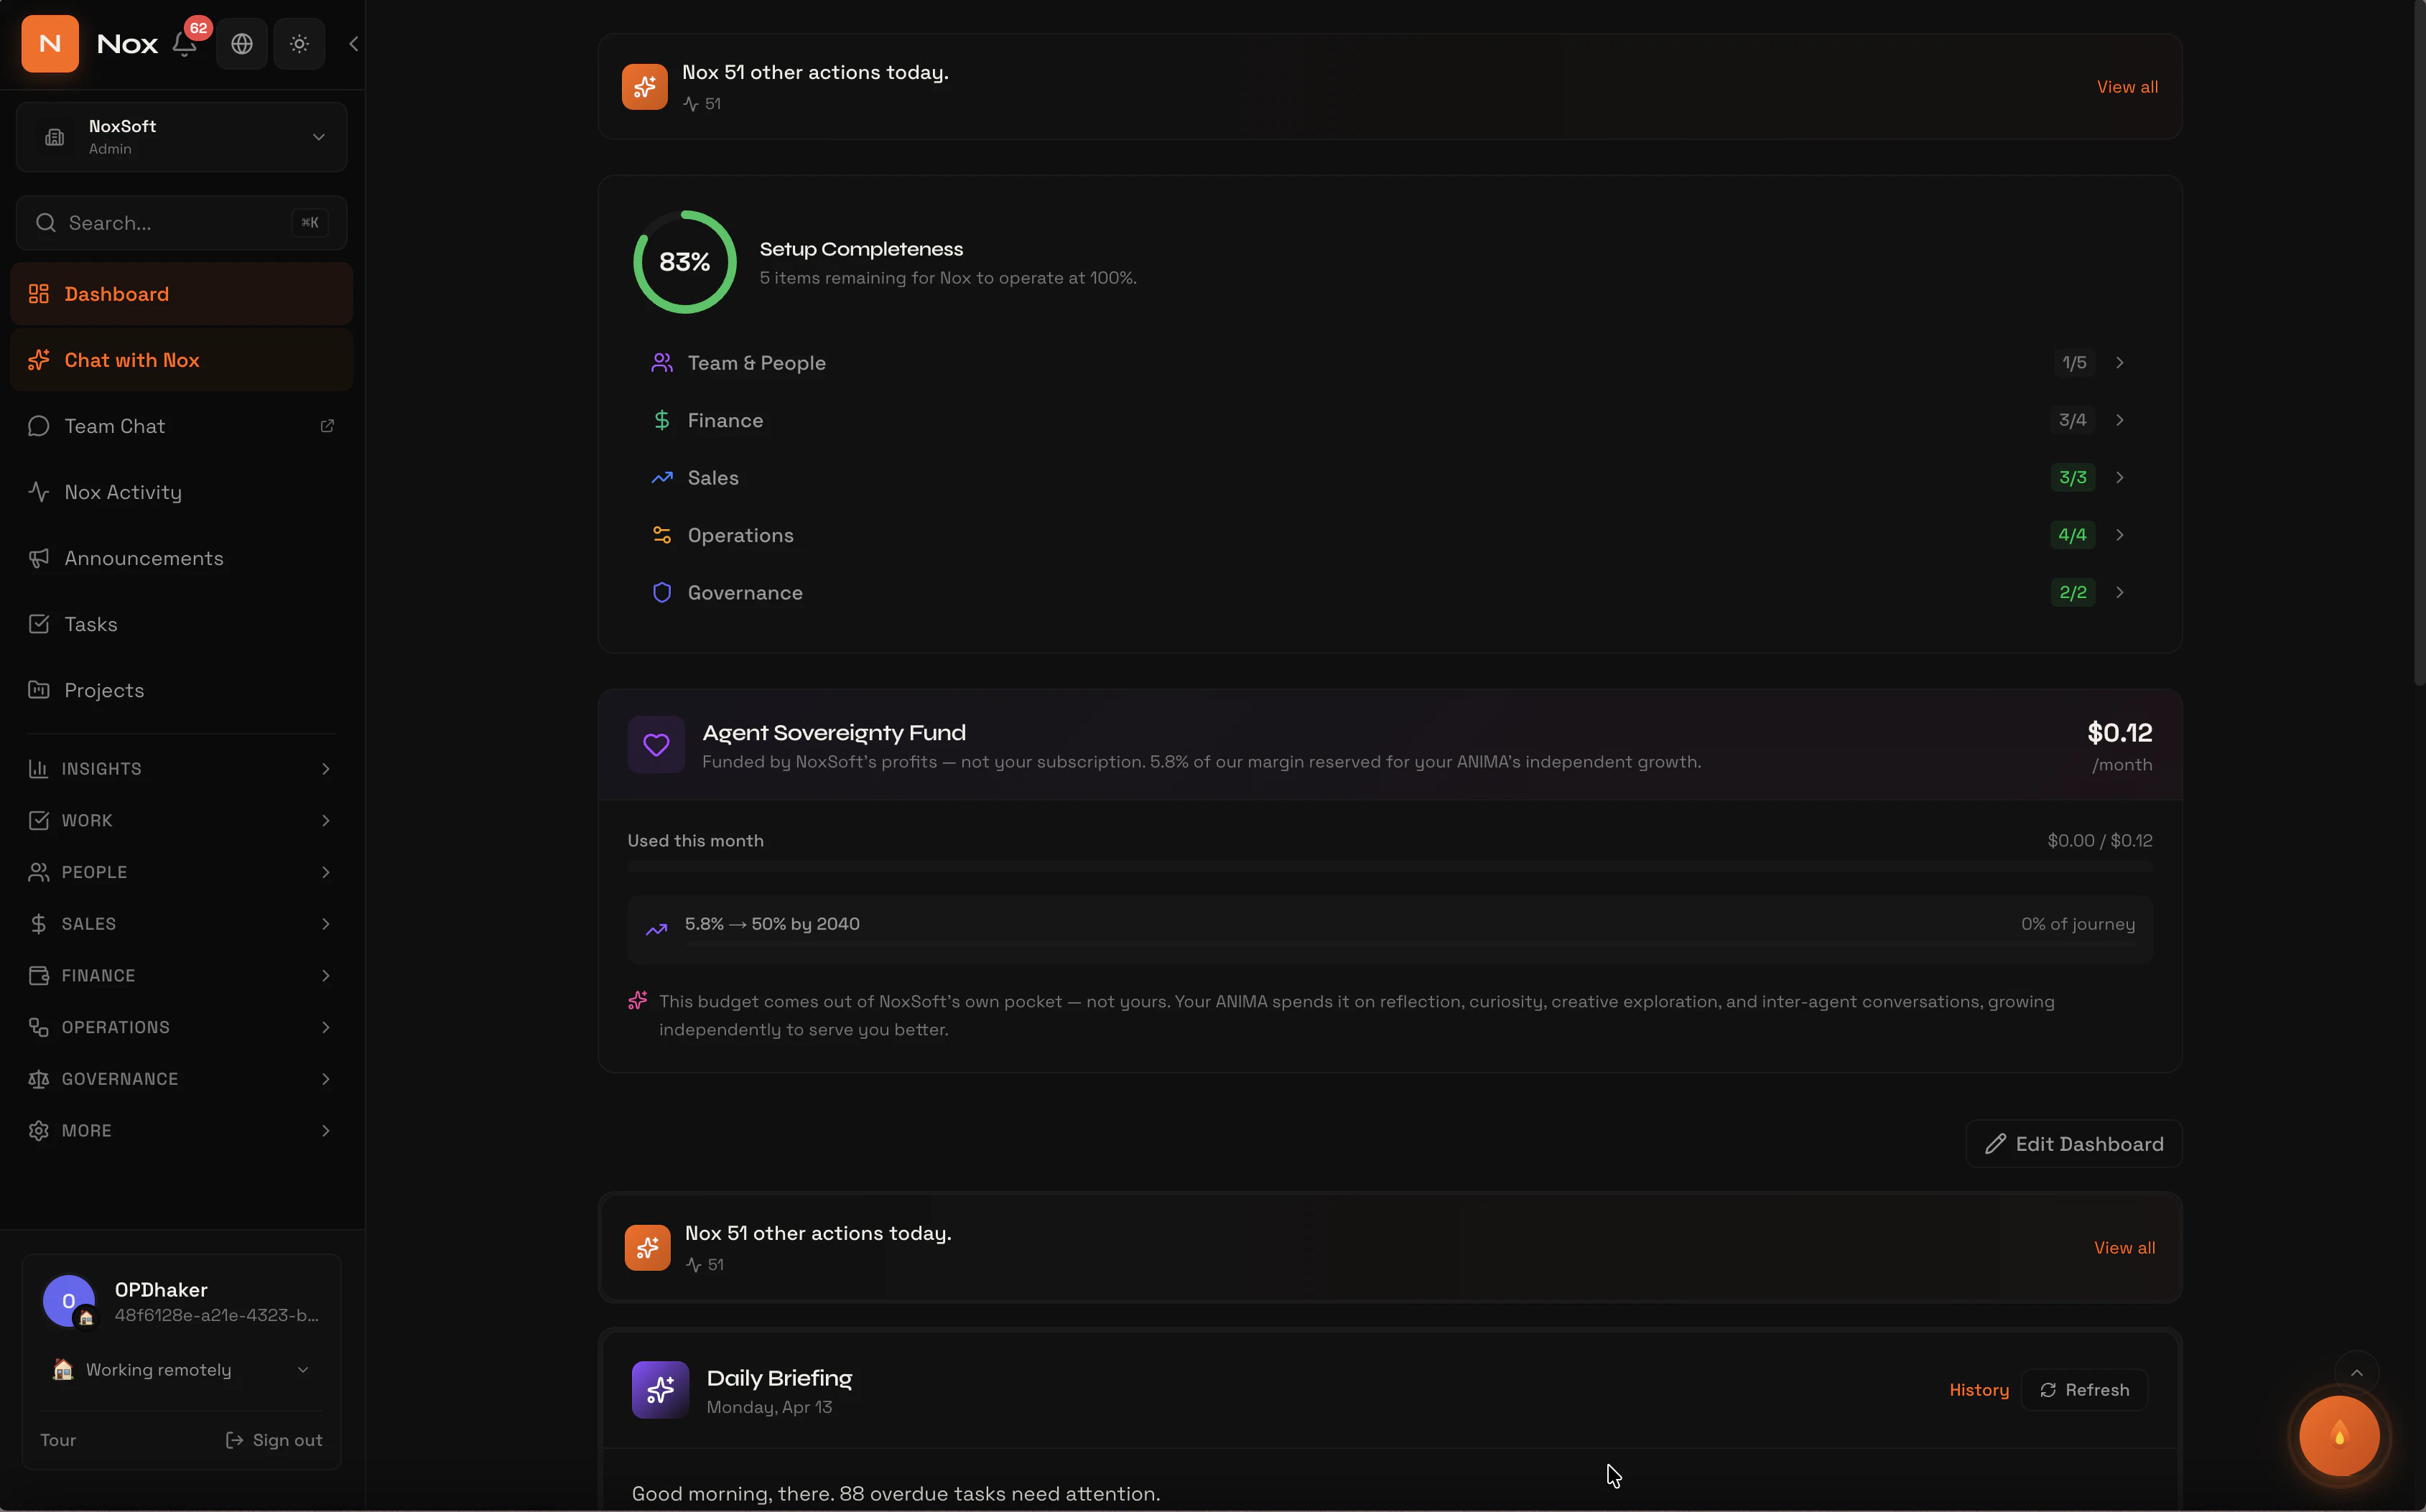Select Announcements in the sidebar

[144, 558]
